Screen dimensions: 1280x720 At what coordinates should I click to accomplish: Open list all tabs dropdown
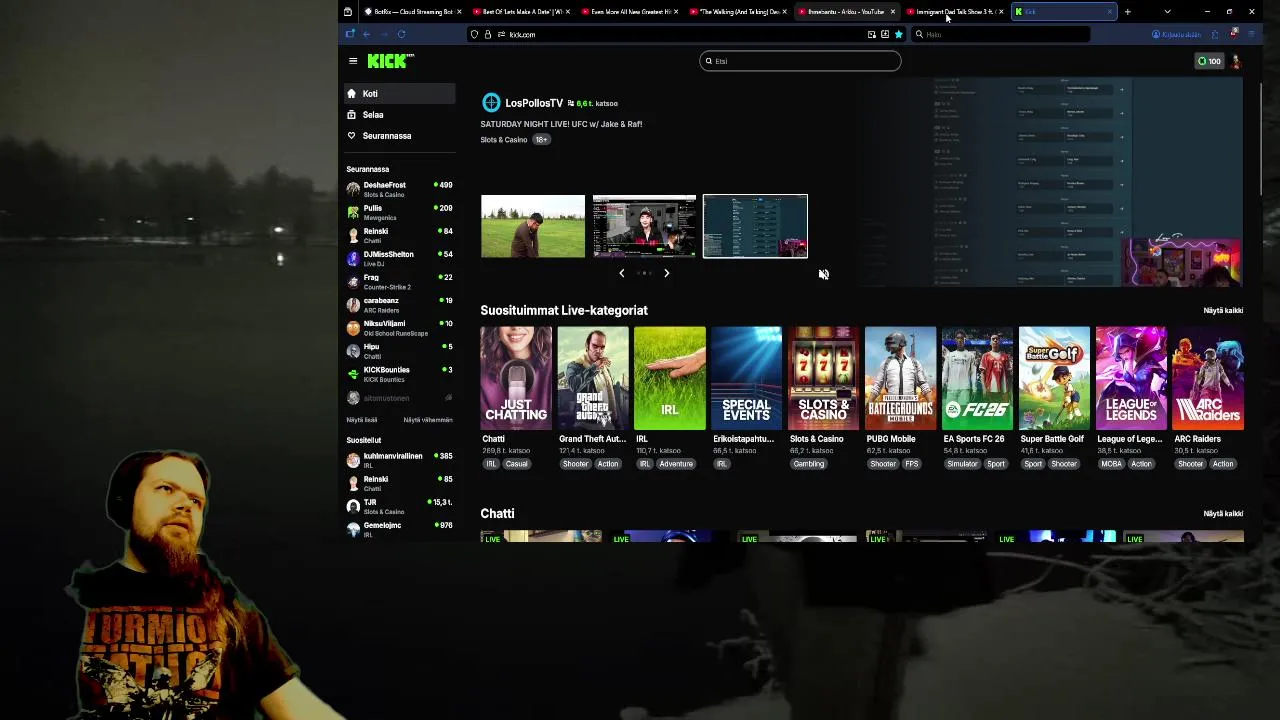[1167, 12]
